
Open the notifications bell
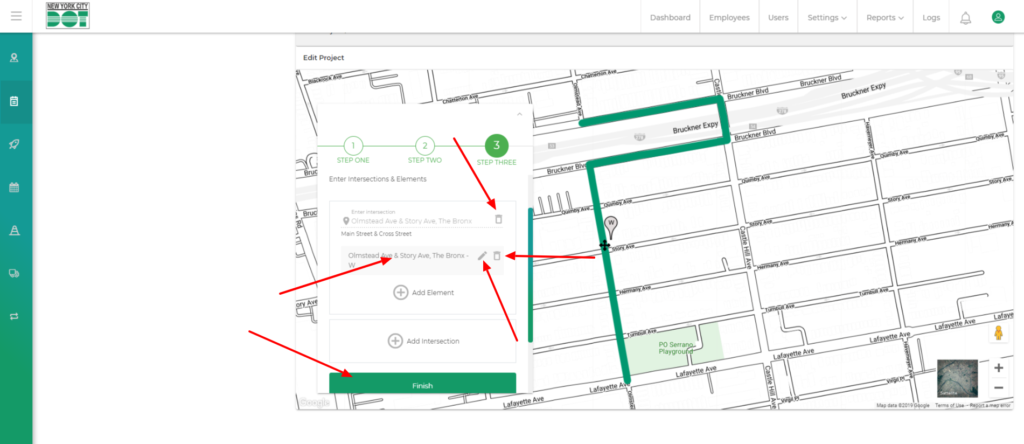(x=965, y=18)
